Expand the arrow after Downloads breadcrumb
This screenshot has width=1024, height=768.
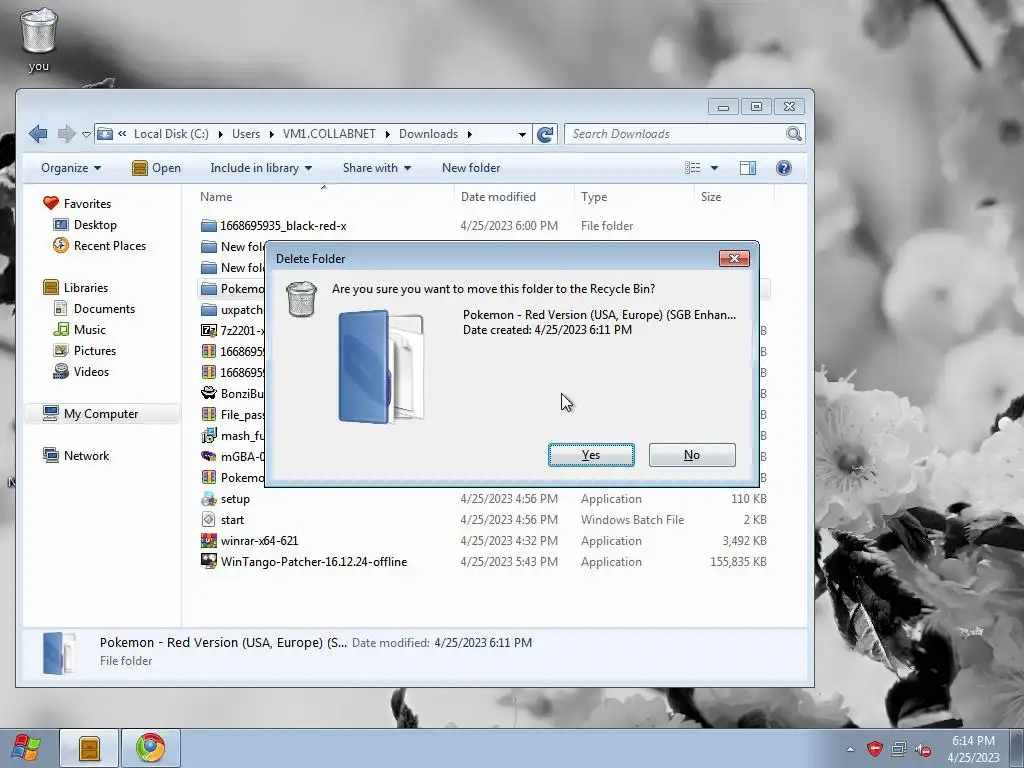tap(469, 135)
